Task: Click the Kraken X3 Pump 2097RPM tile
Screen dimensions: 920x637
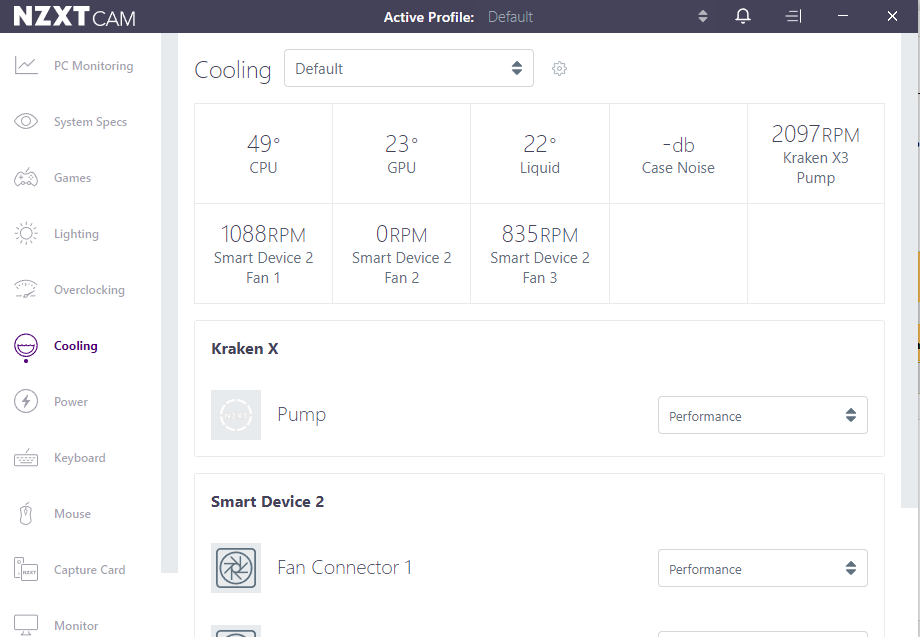Action: [x=816, y=154]
